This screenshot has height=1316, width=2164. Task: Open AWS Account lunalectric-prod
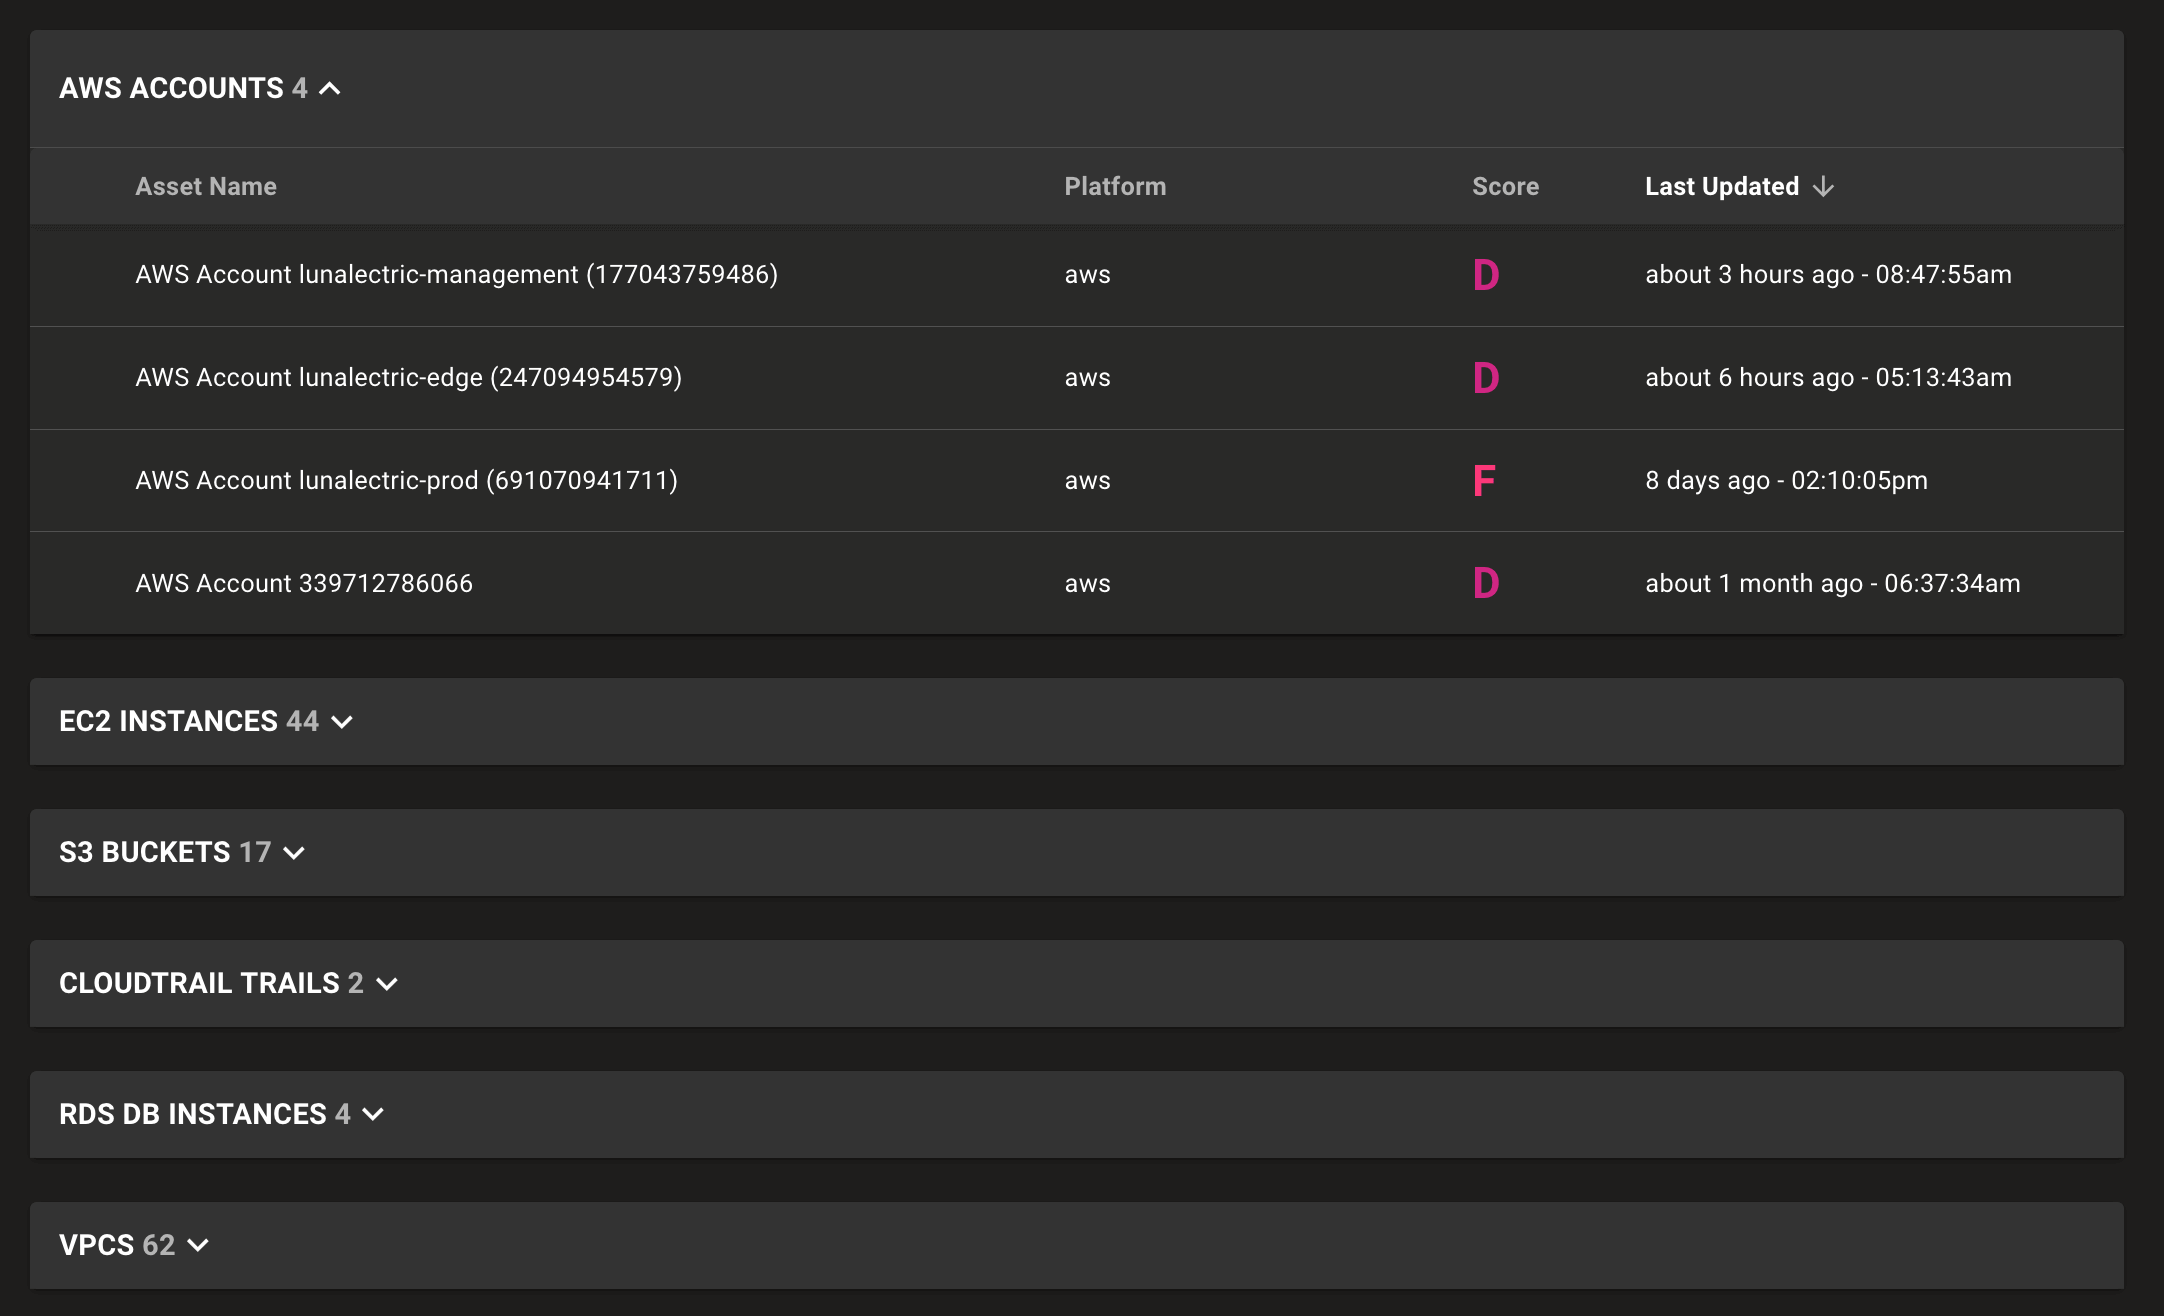pyautogui.click(x=406, y=480)
